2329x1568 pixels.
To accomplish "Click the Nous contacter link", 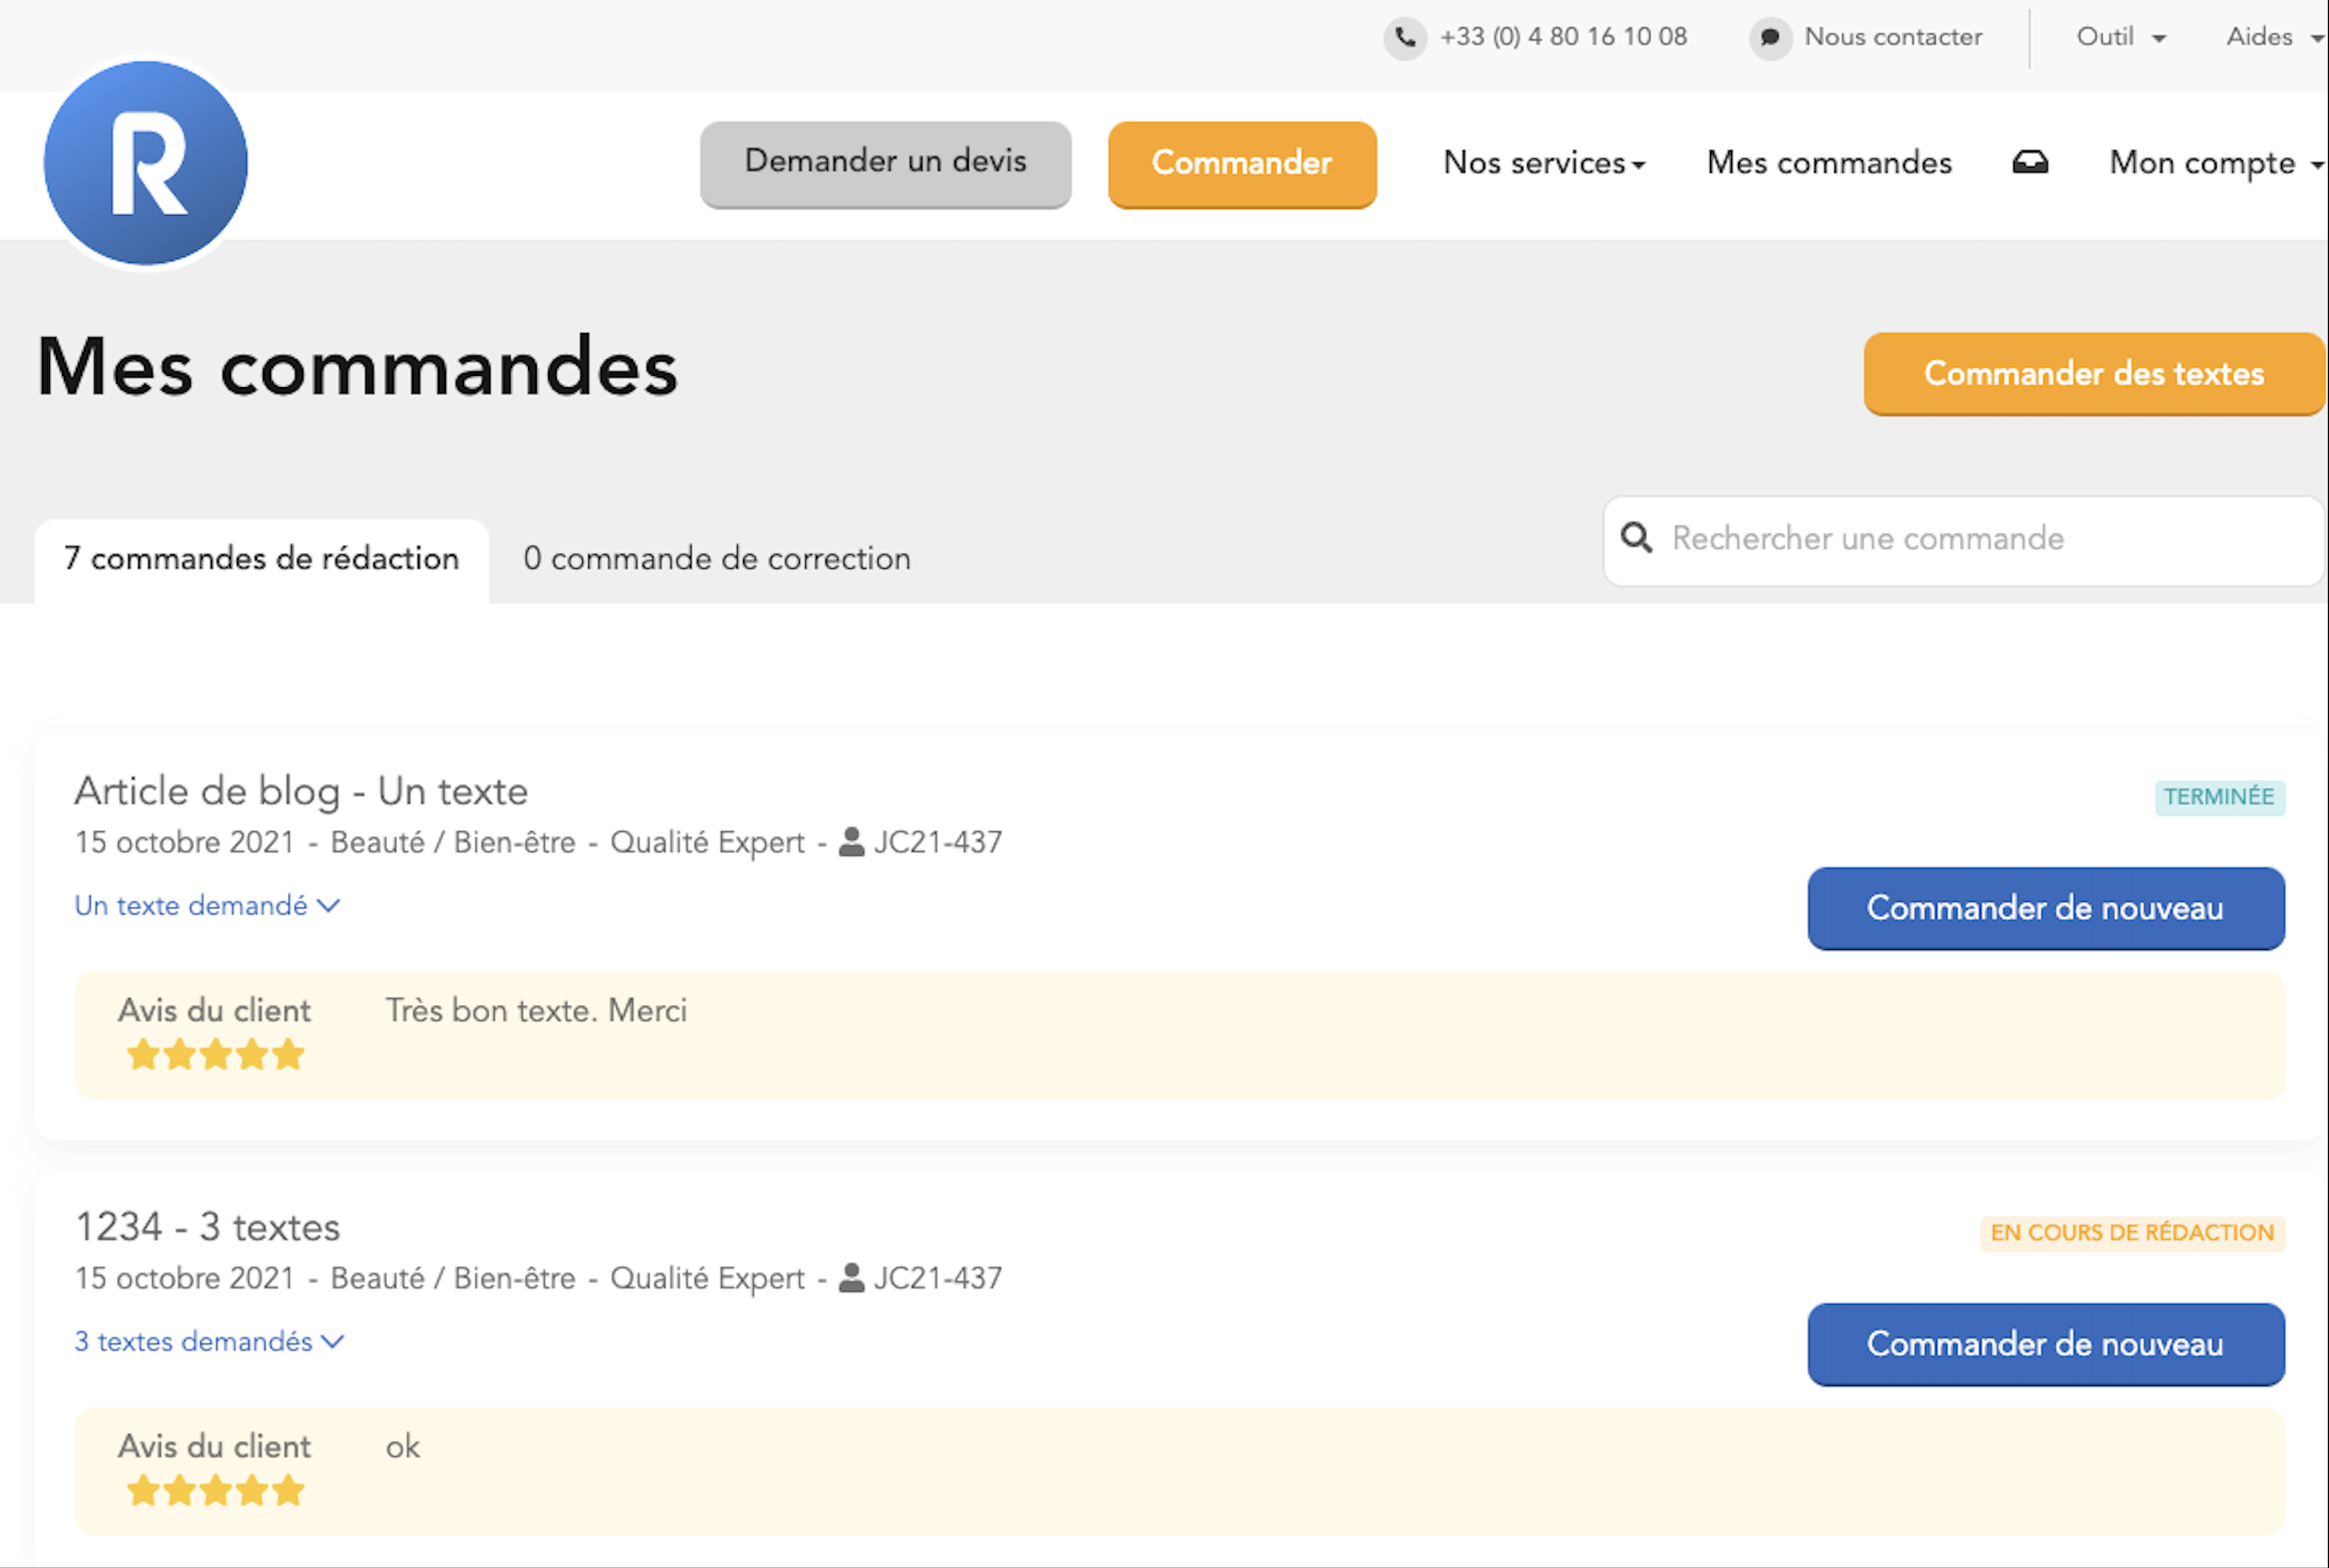I will coord(1893,37).
